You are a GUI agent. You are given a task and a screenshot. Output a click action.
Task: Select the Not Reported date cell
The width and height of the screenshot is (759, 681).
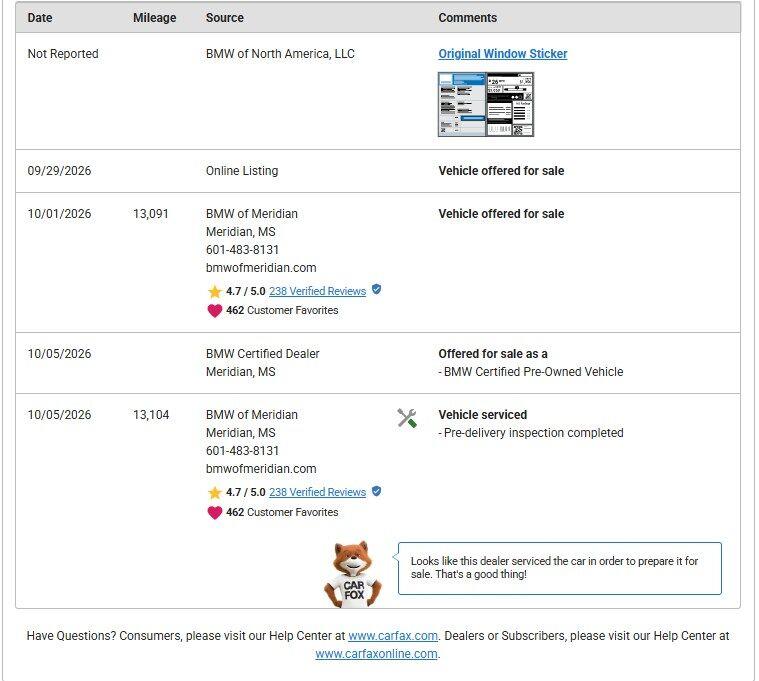[x=63, y=54]
